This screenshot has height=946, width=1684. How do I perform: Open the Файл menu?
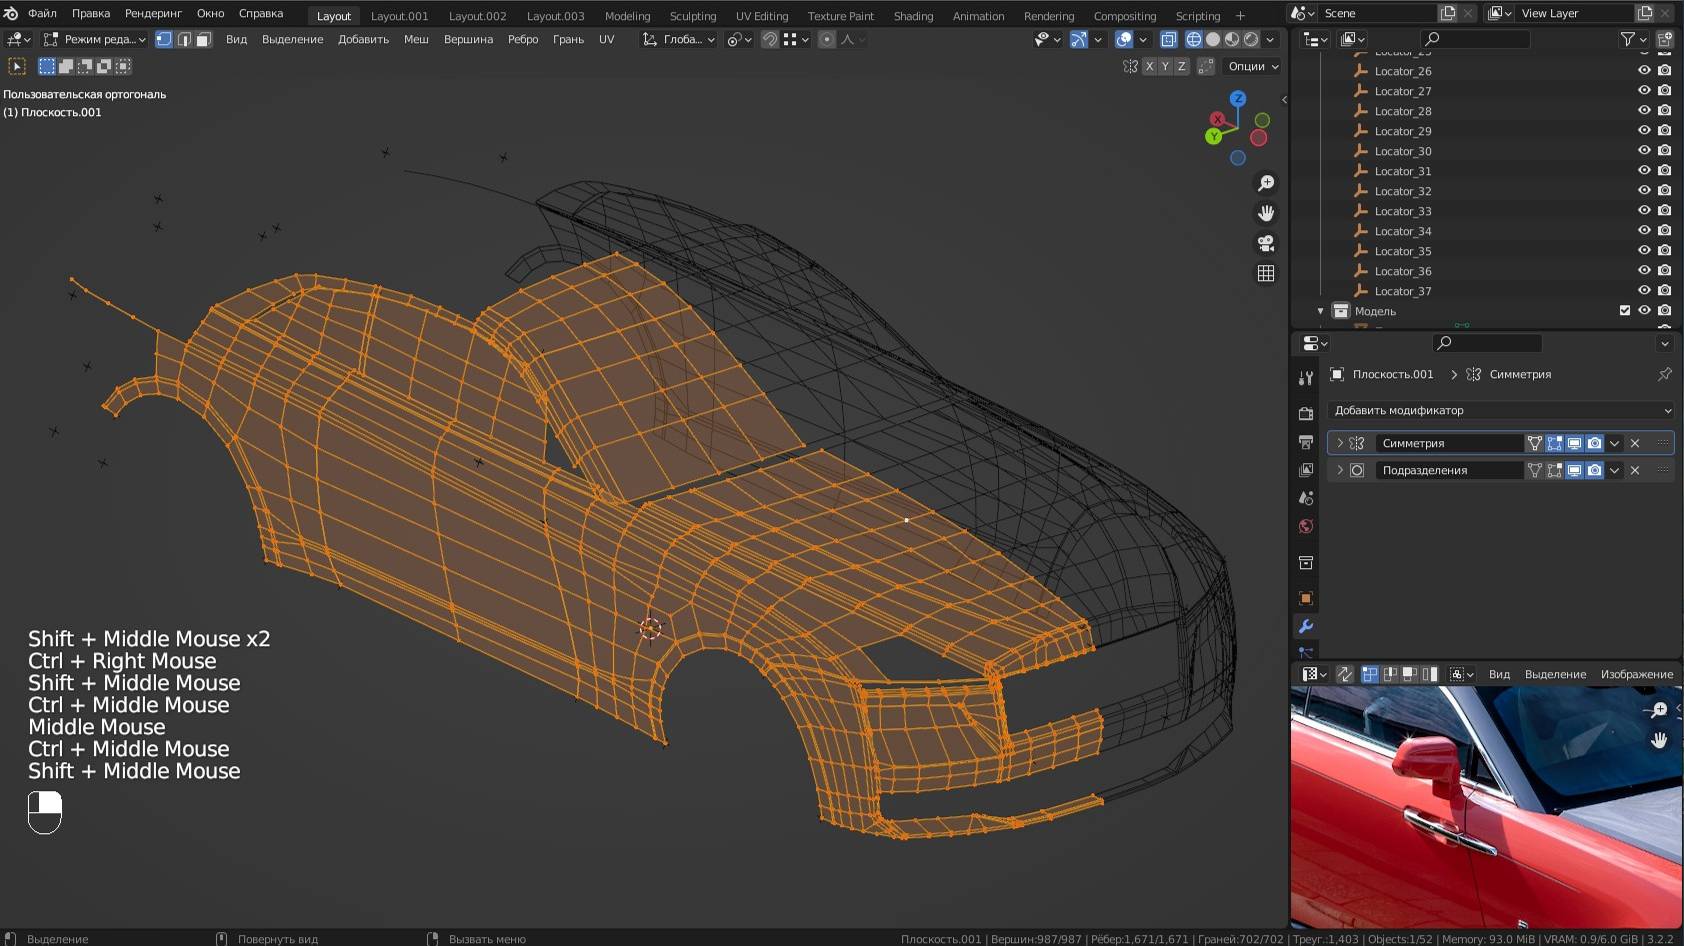coord(42,13)
